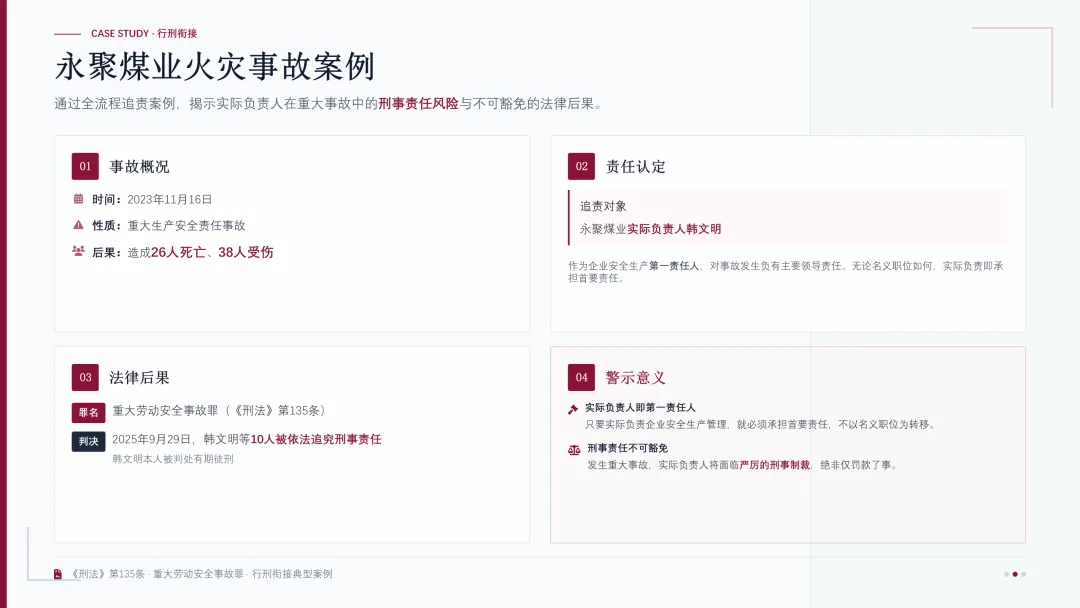Click the note 韩文明本人被判处有期徒刑

[x=173, y=459]
